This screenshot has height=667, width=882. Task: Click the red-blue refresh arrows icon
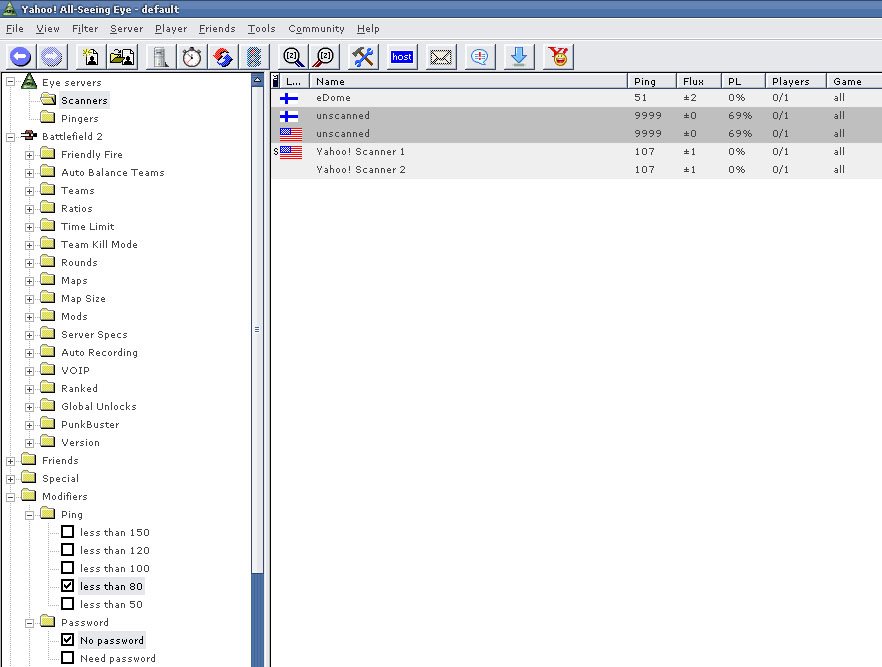point(223,57)
